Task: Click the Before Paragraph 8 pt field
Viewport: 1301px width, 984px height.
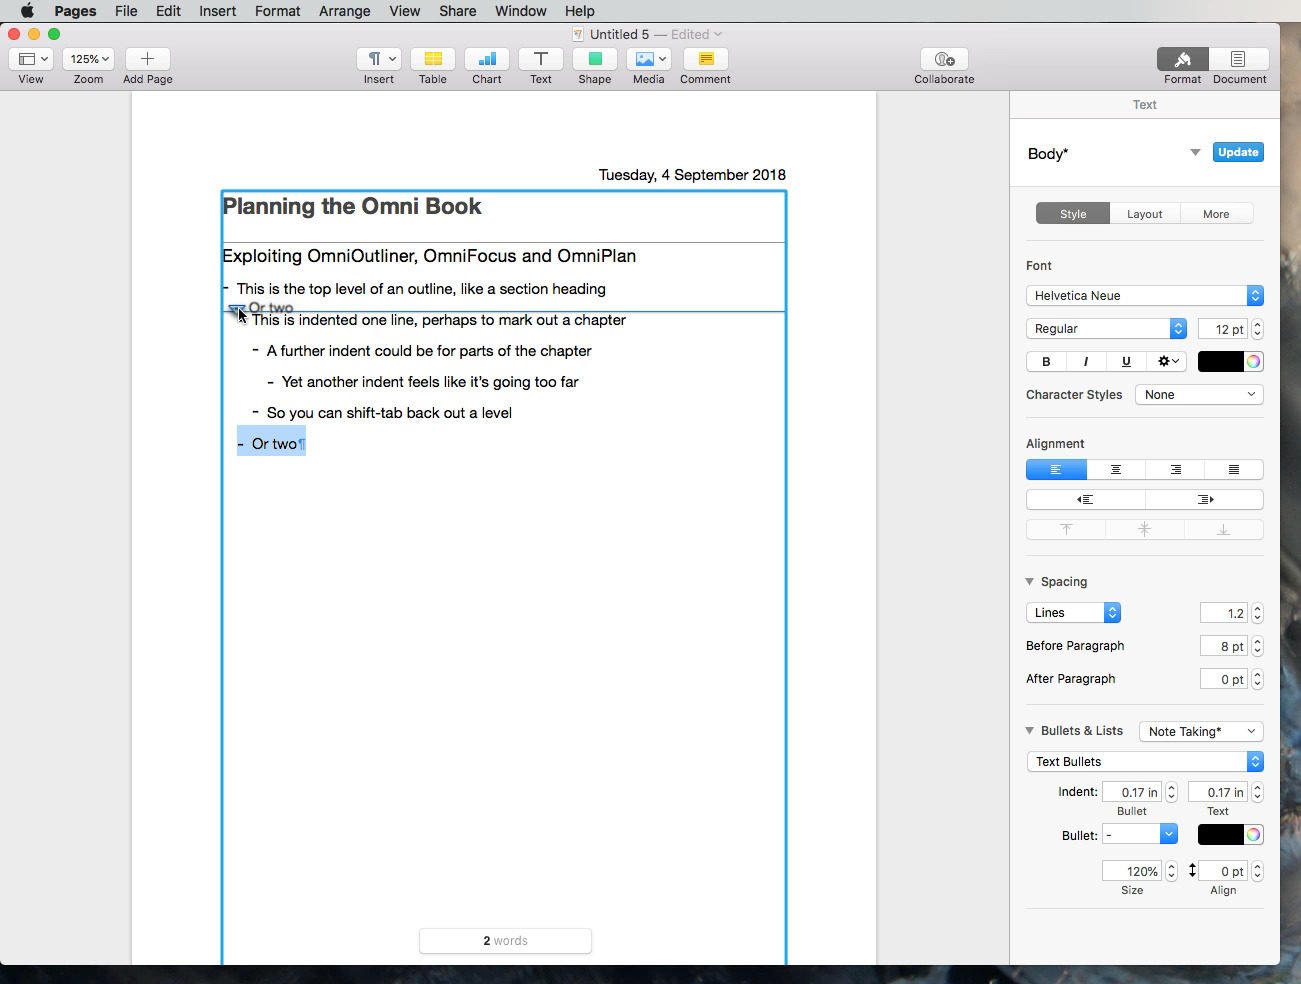Action: (1224, 646)
